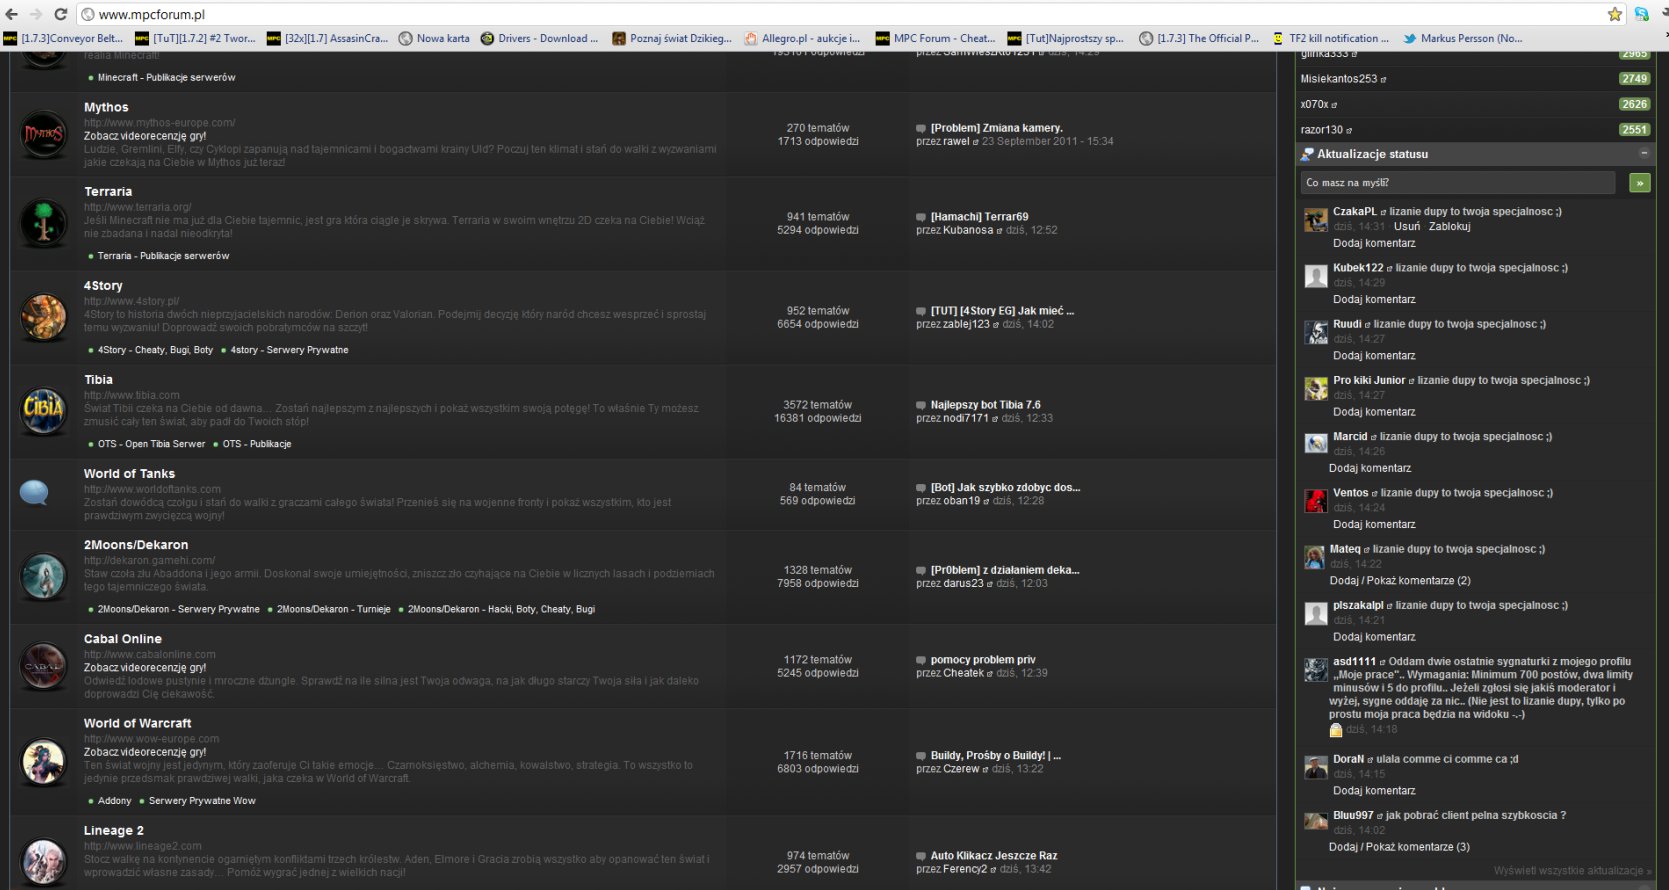The image size is (1669, 890).
Task: Open the Tibia forum title link
Action: pos(98,379)
